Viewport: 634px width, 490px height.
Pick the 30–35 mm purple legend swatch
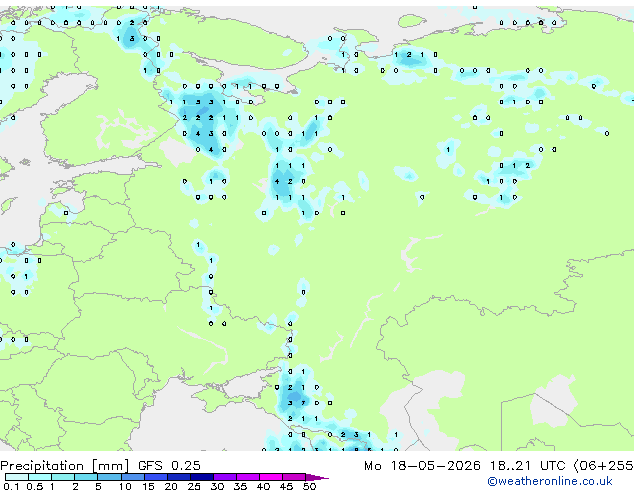tap(225, 477)
